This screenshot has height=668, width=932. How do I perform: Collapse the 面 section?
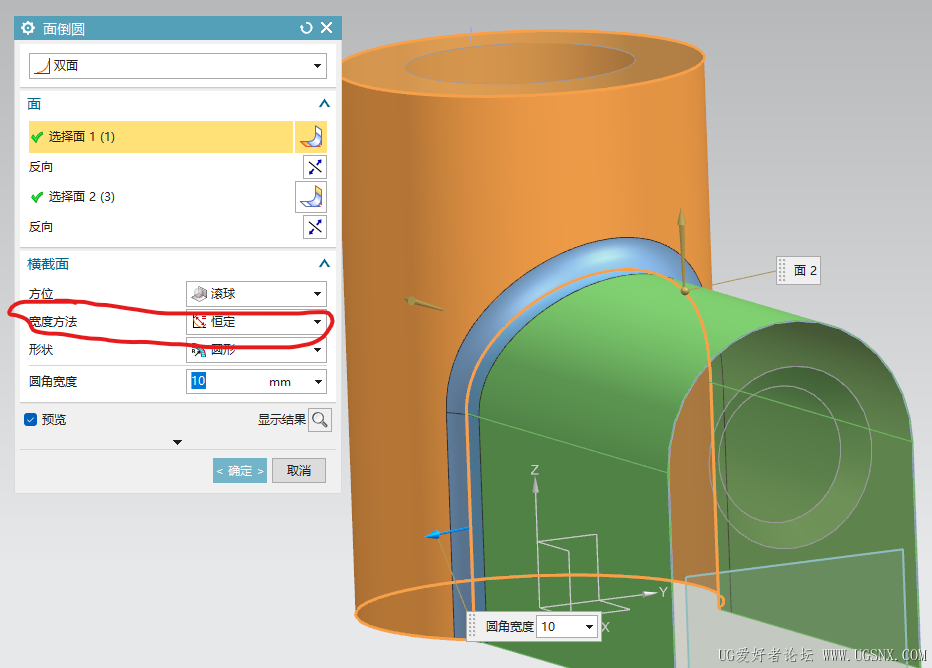point(324,104)
